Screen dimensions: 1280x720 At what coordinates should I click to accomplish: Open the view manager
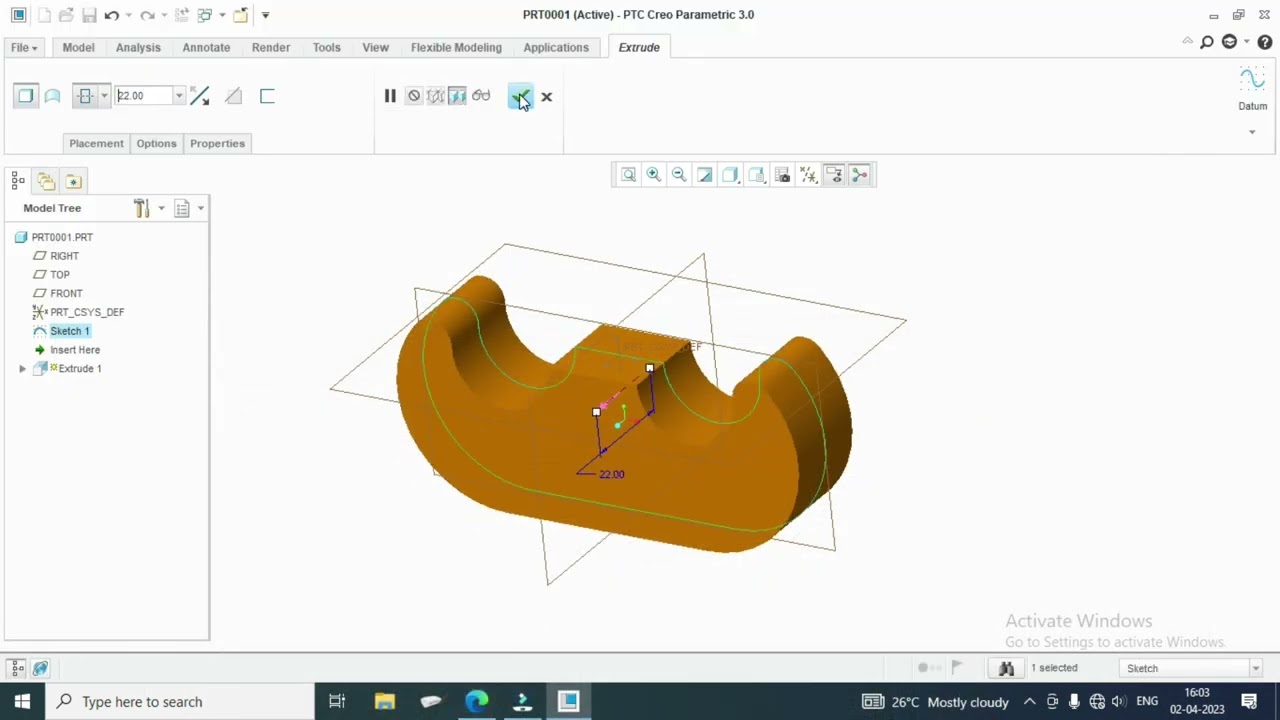click(783, 175)
